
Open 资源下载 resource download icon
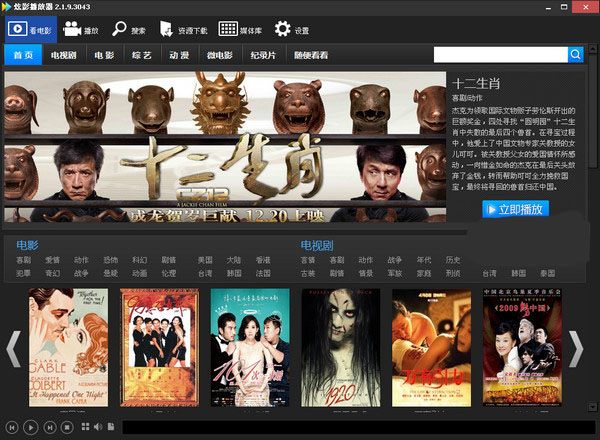pos(166,29)
